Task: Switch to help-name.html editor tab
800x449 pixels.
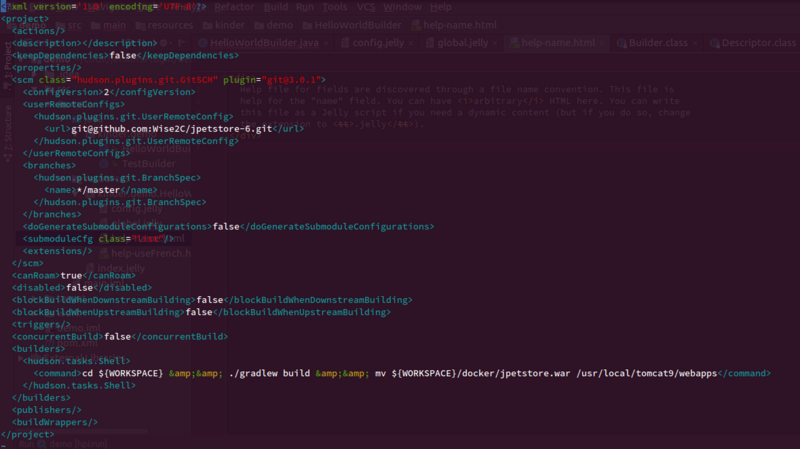Action: [x=558, y=43]
